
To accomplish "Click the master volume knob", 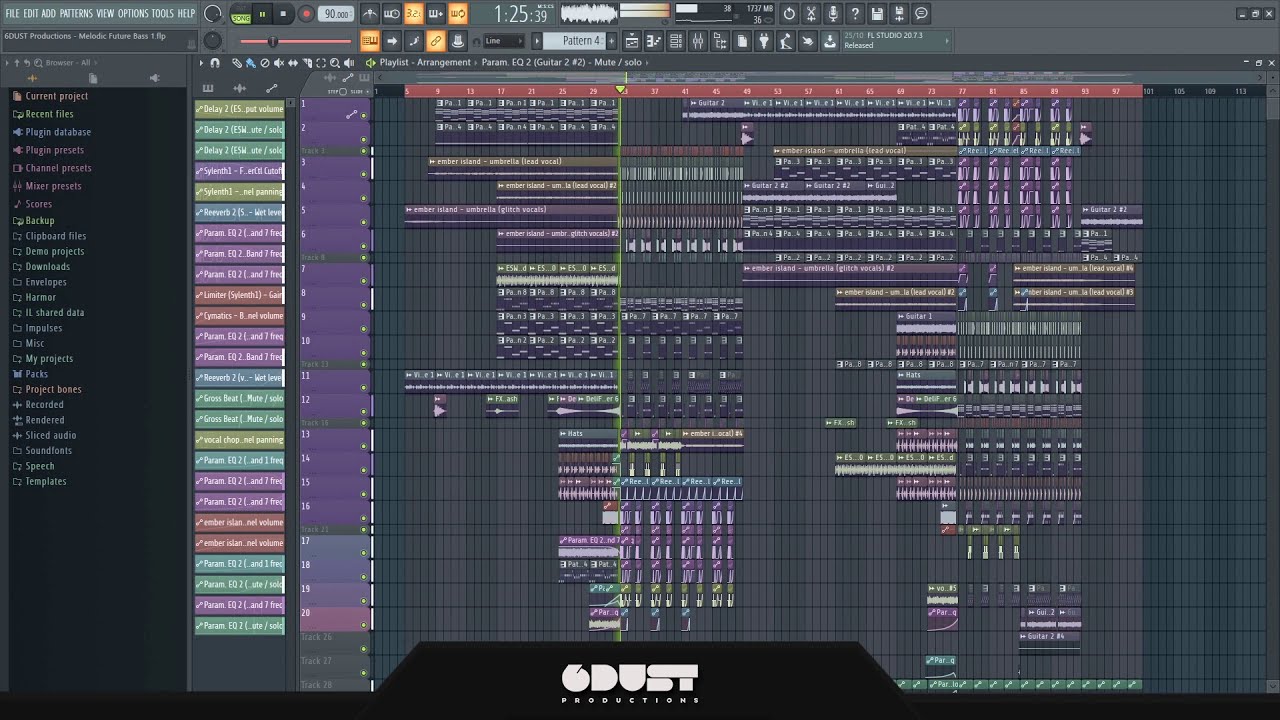I will pos(213,14).
